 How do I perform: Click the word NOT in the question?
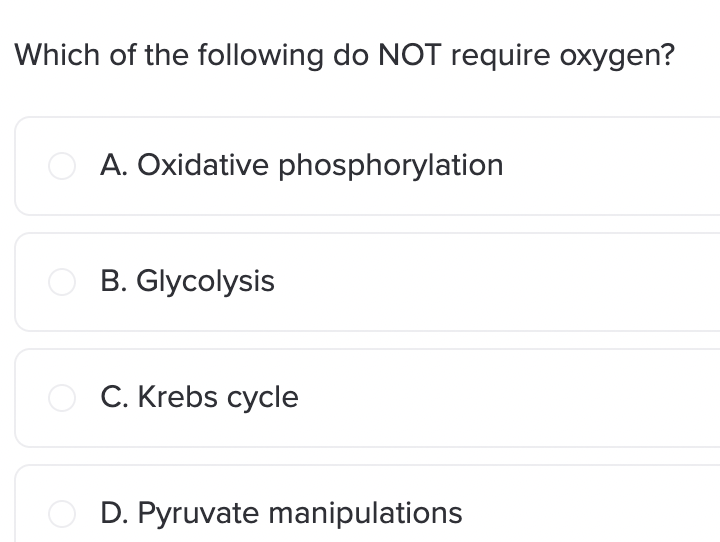pyautogui.click(x=410, y=55)
